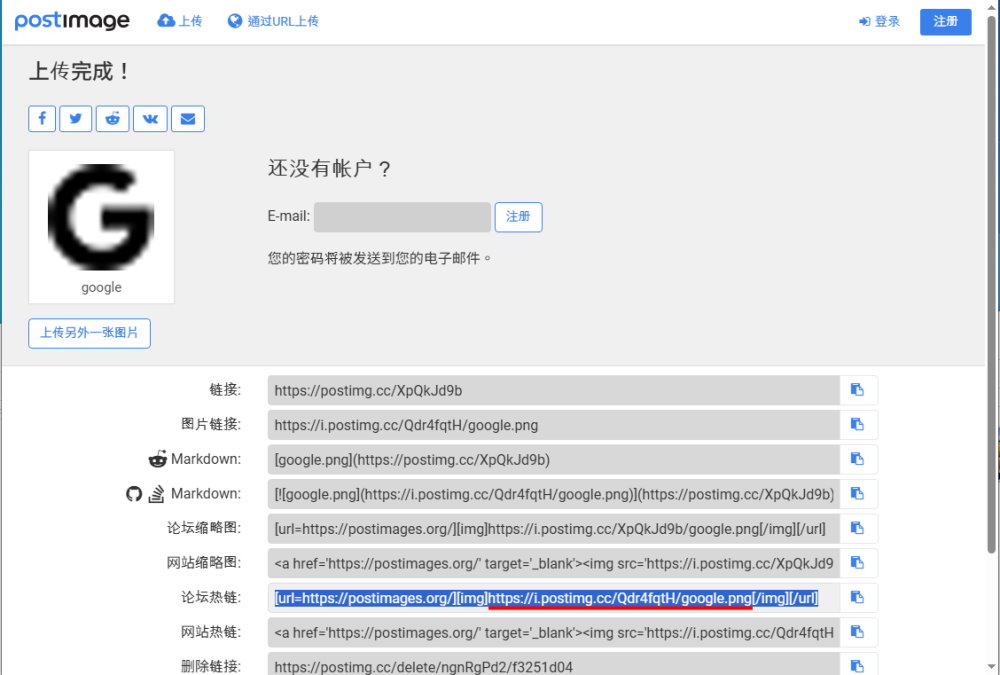
Task: Click the blue 注册 button in the header
Action: tap(945, 22)
